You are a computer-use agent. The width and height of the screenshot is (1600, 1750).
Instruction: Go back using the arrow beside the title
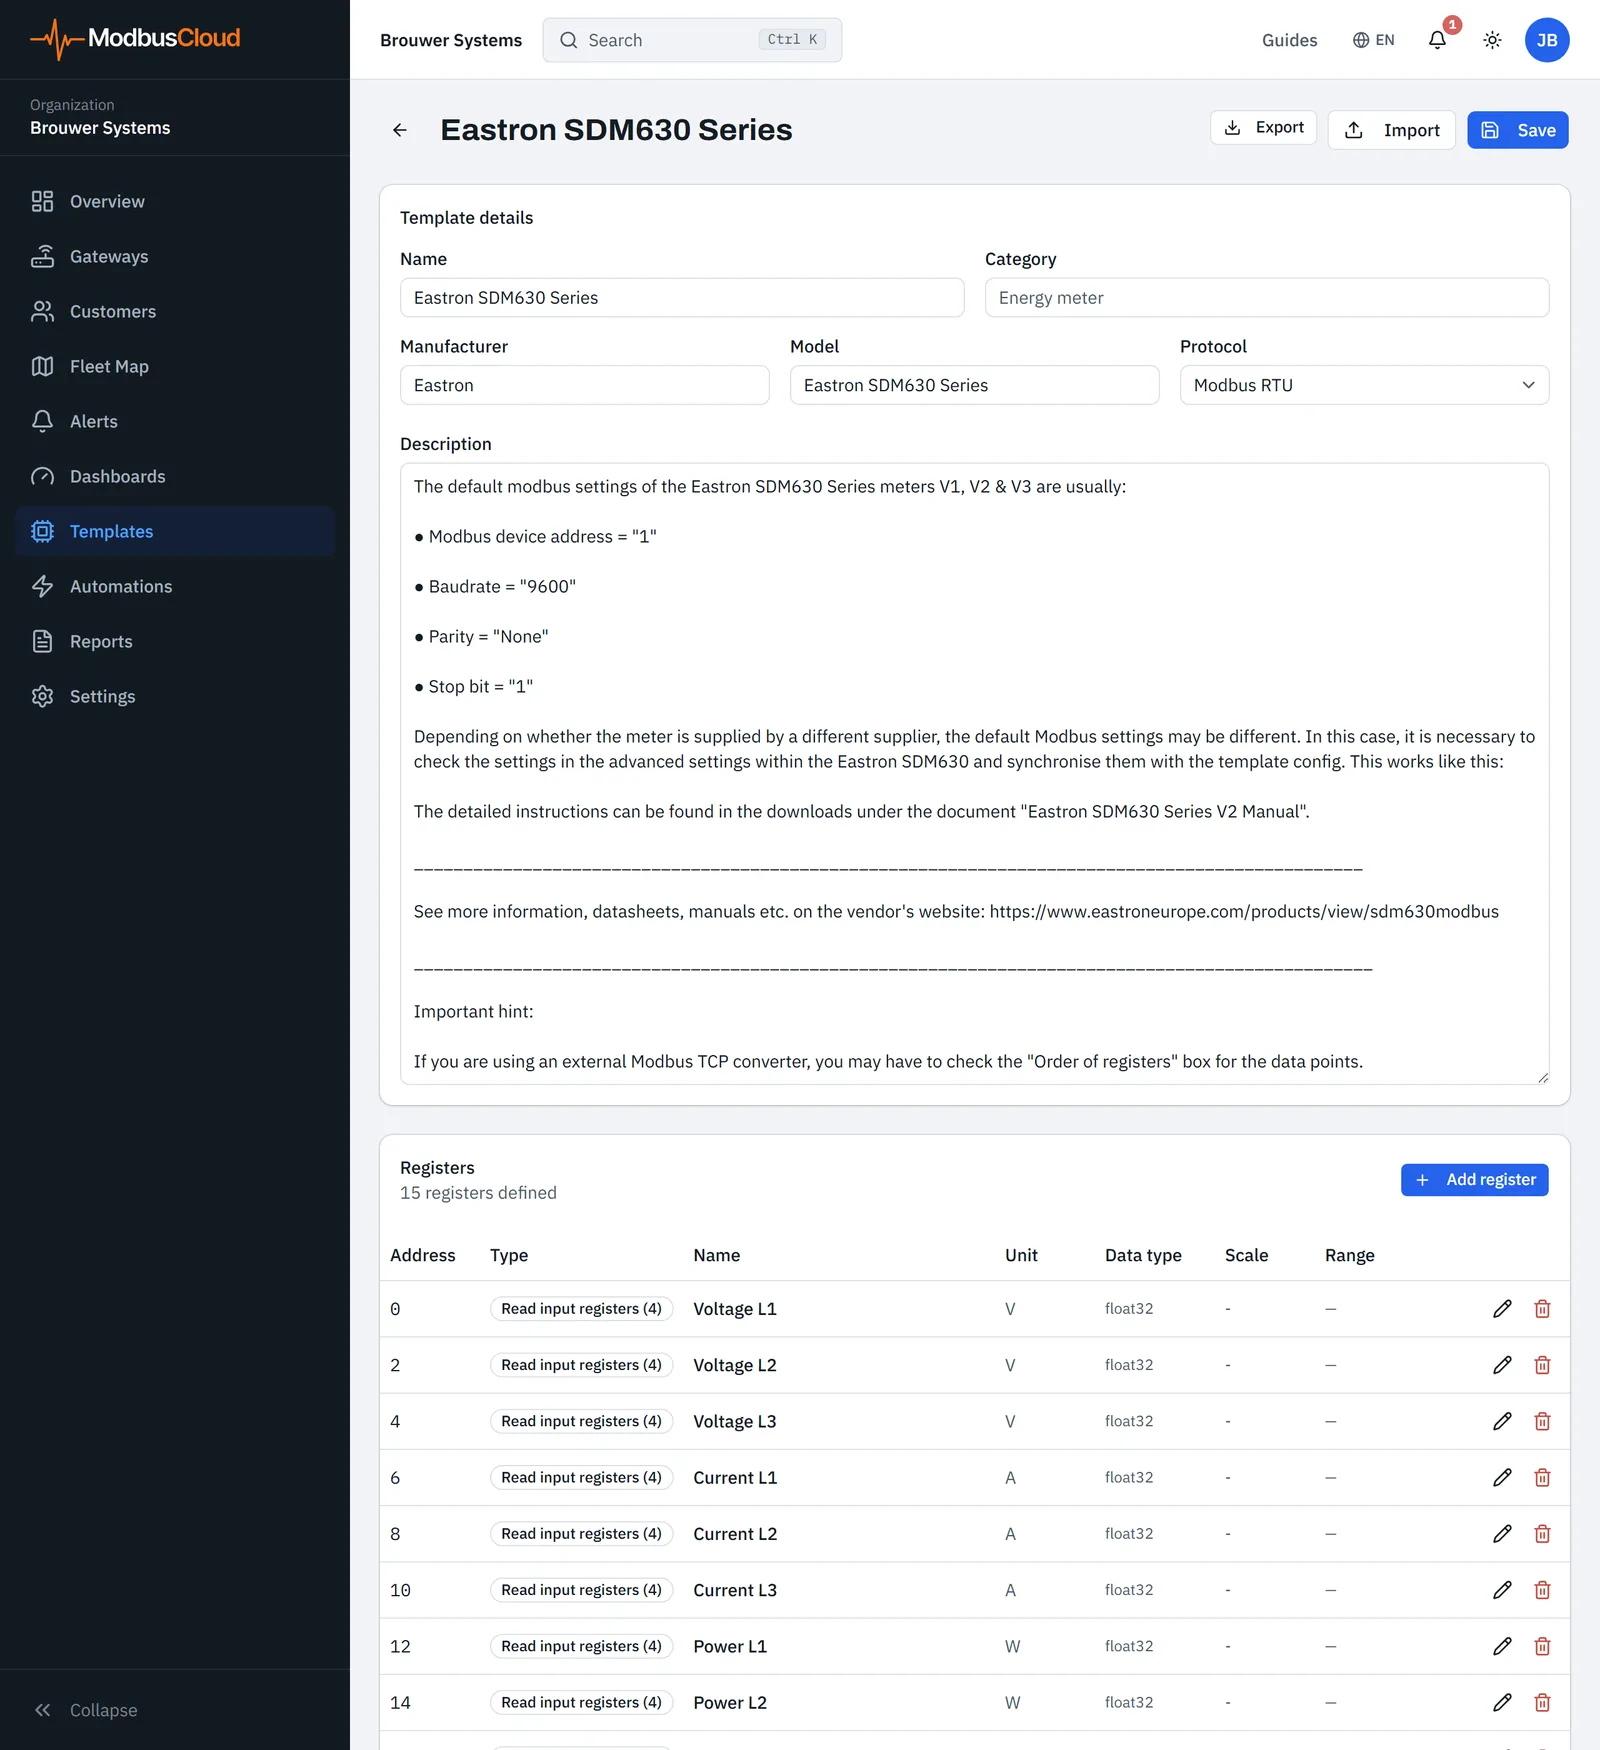[x=400, y=130]
